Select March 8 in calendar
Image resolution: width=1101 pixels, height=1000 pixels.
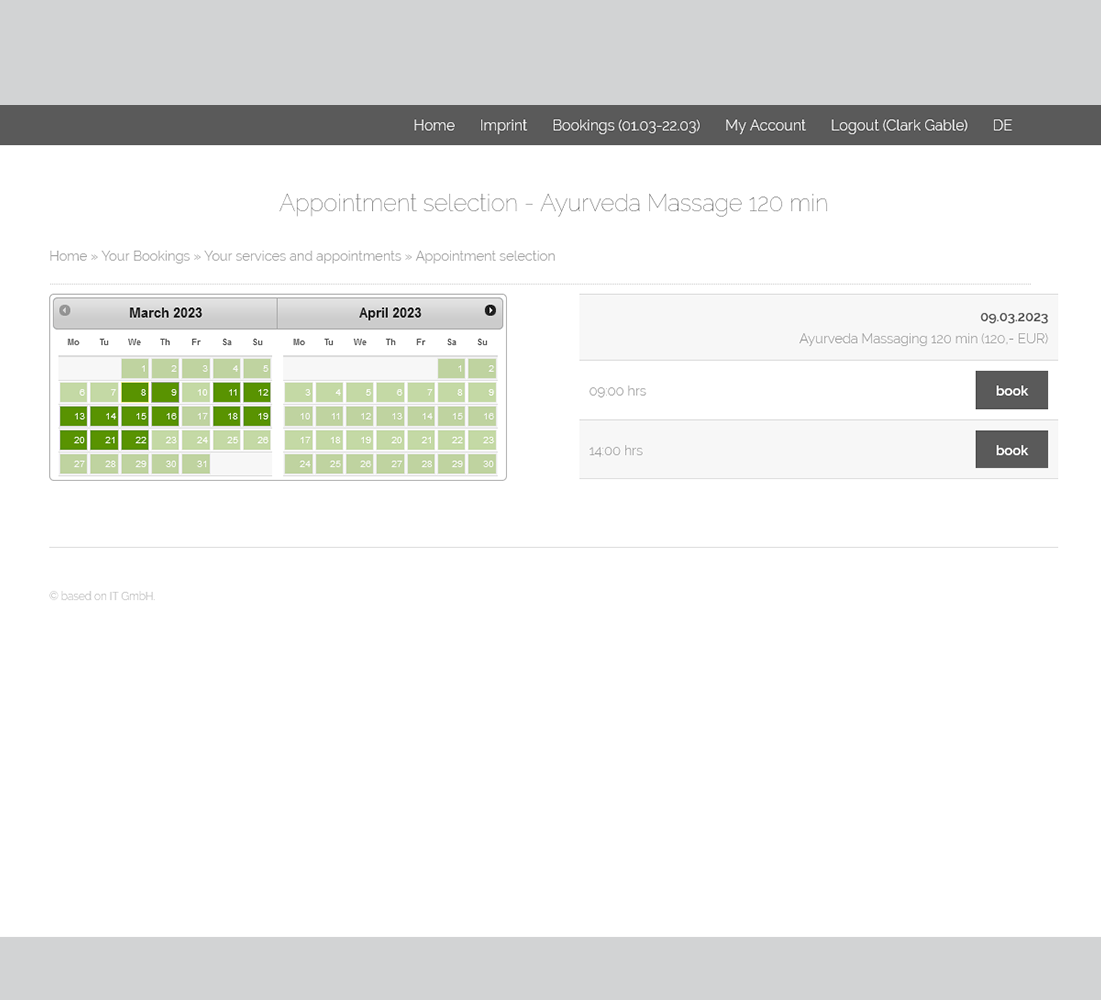(x=135, y=393)
